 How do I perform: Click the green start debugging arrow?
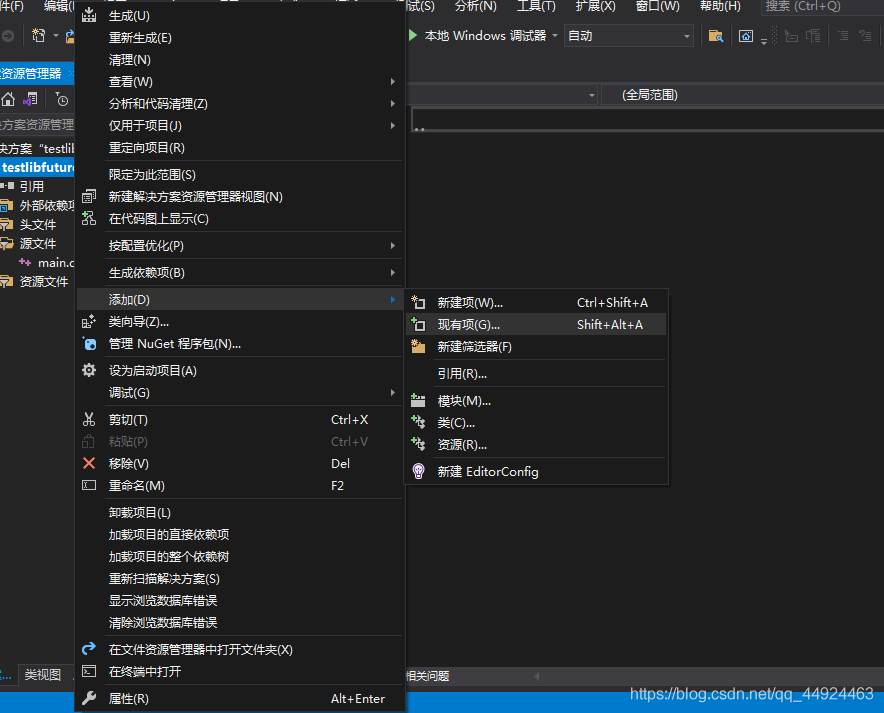[x=413, y=36]
